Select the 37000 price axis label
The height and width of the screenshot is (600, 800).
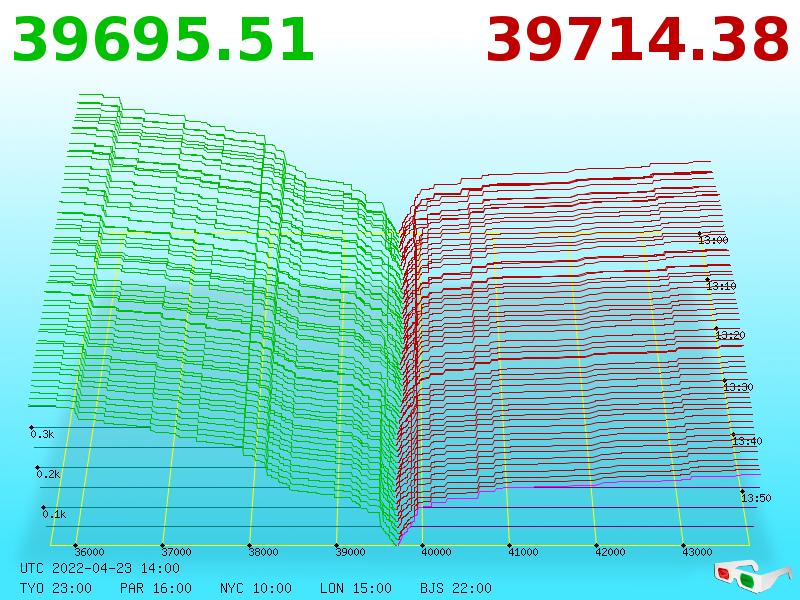pyautogui.click(x=176, y=552)
